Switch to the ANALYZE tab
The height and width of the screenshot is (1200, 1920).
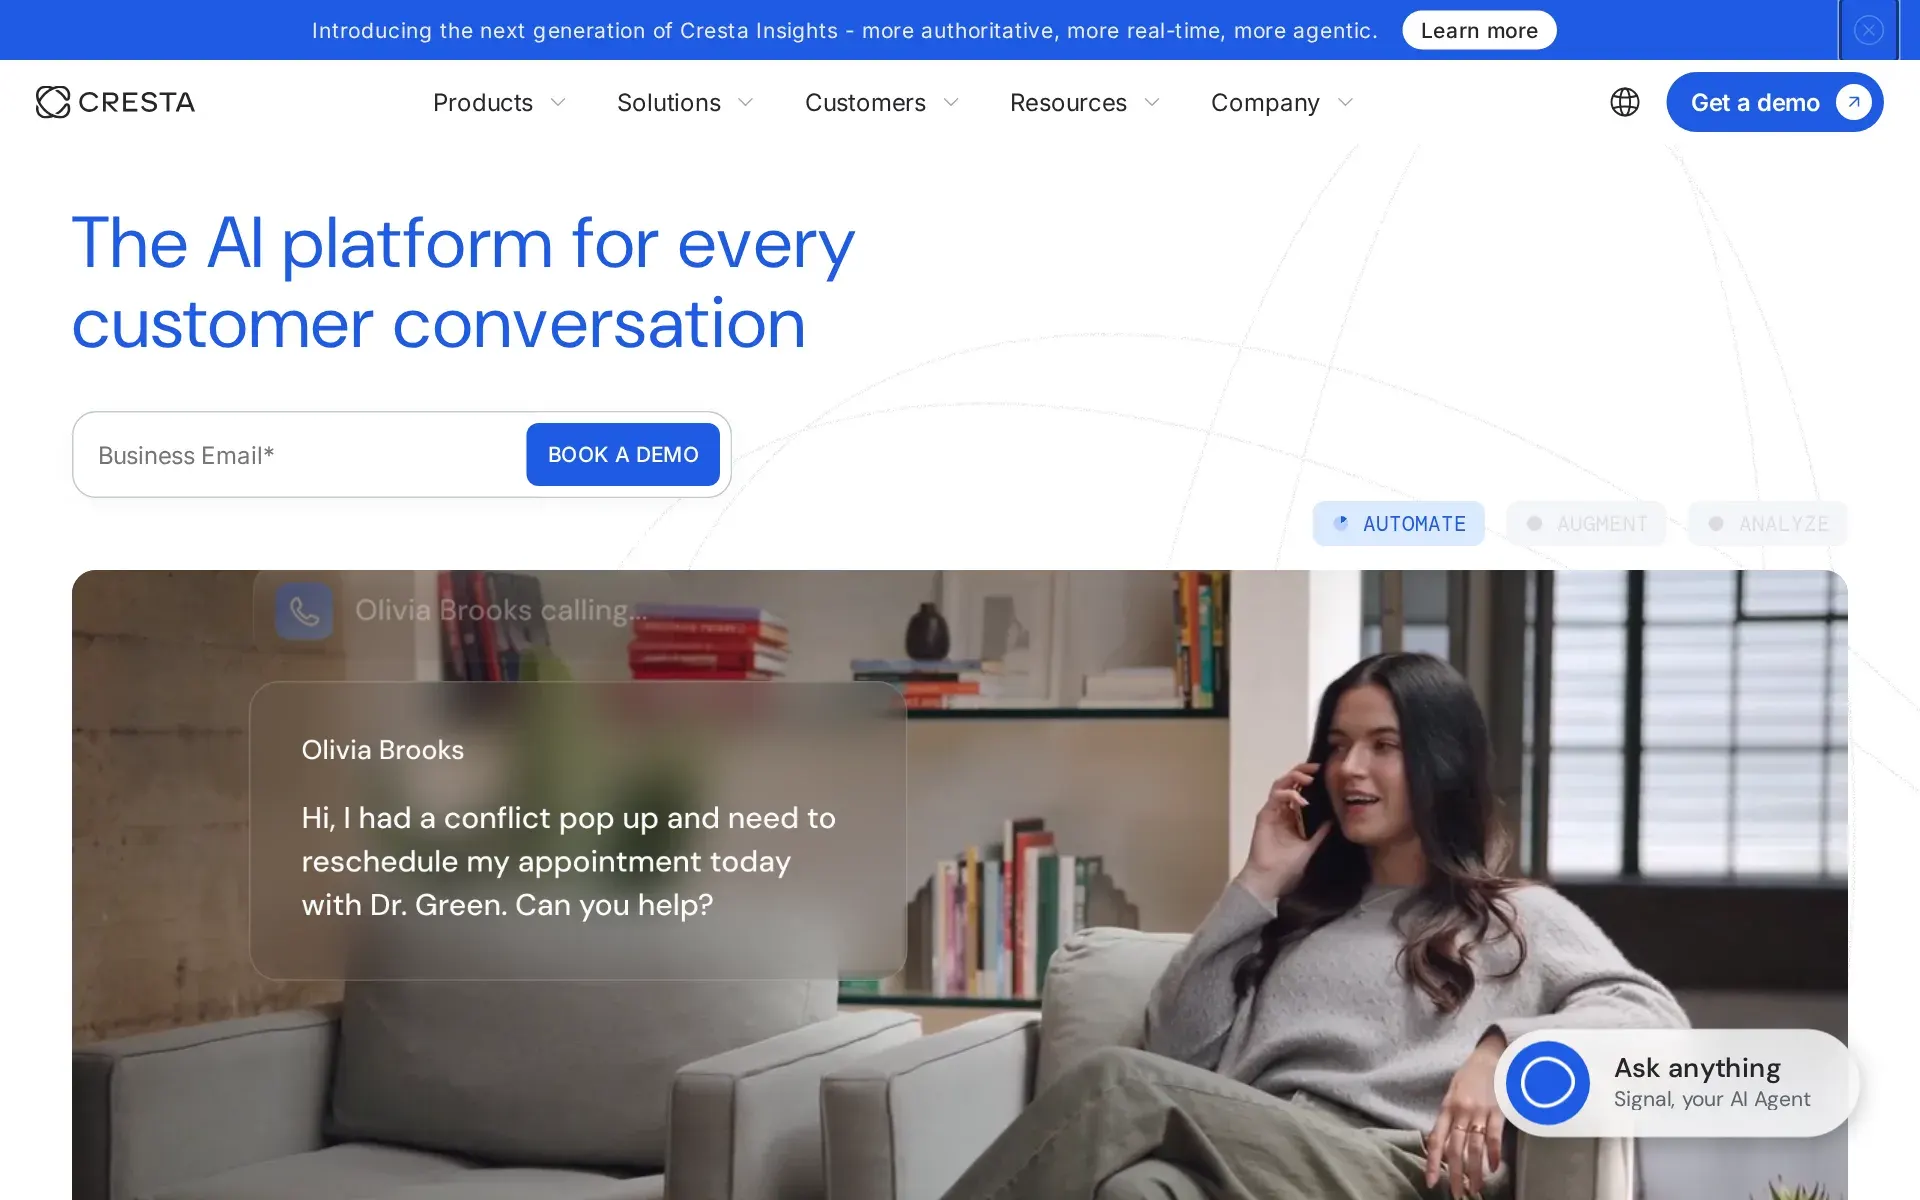1767,524
